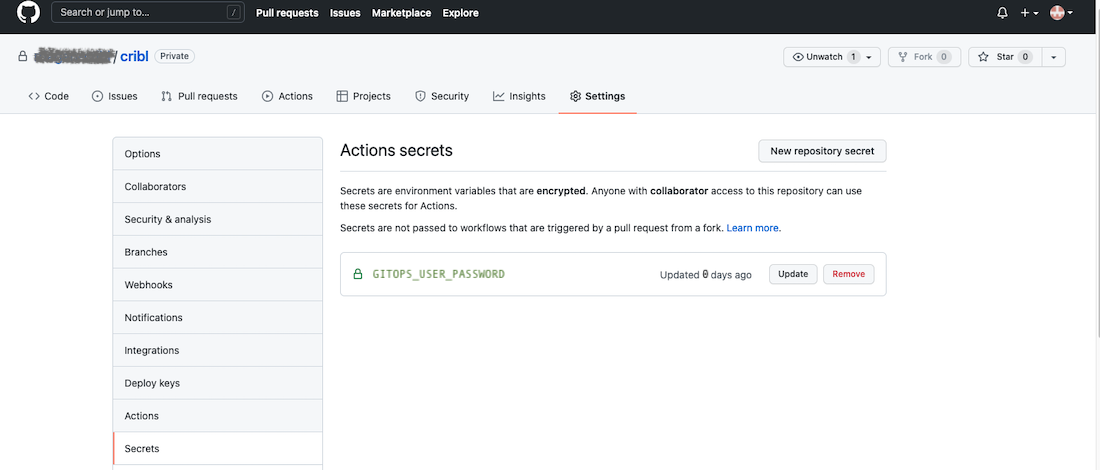The image size is (1100, 470).
Task: Open Explore in the top bar
Action: [460, 13]
